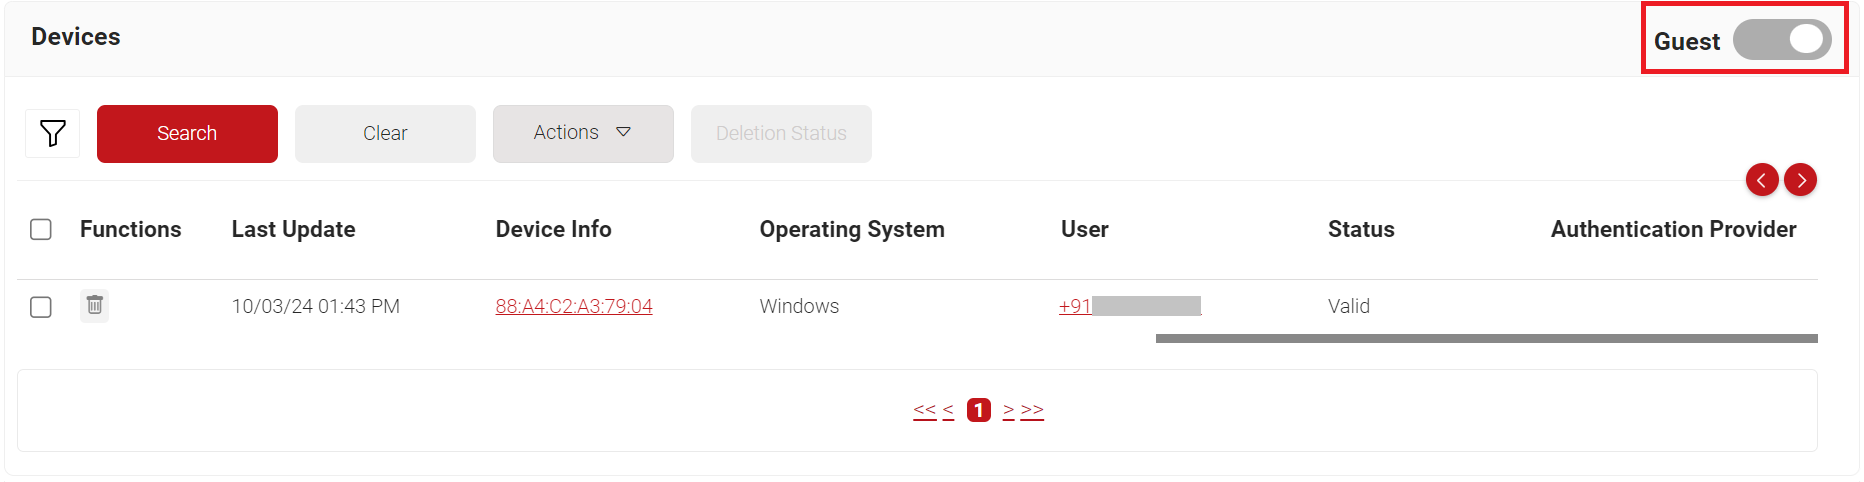
Task: Toggle the Guest switch
Action: (1781, 41)
